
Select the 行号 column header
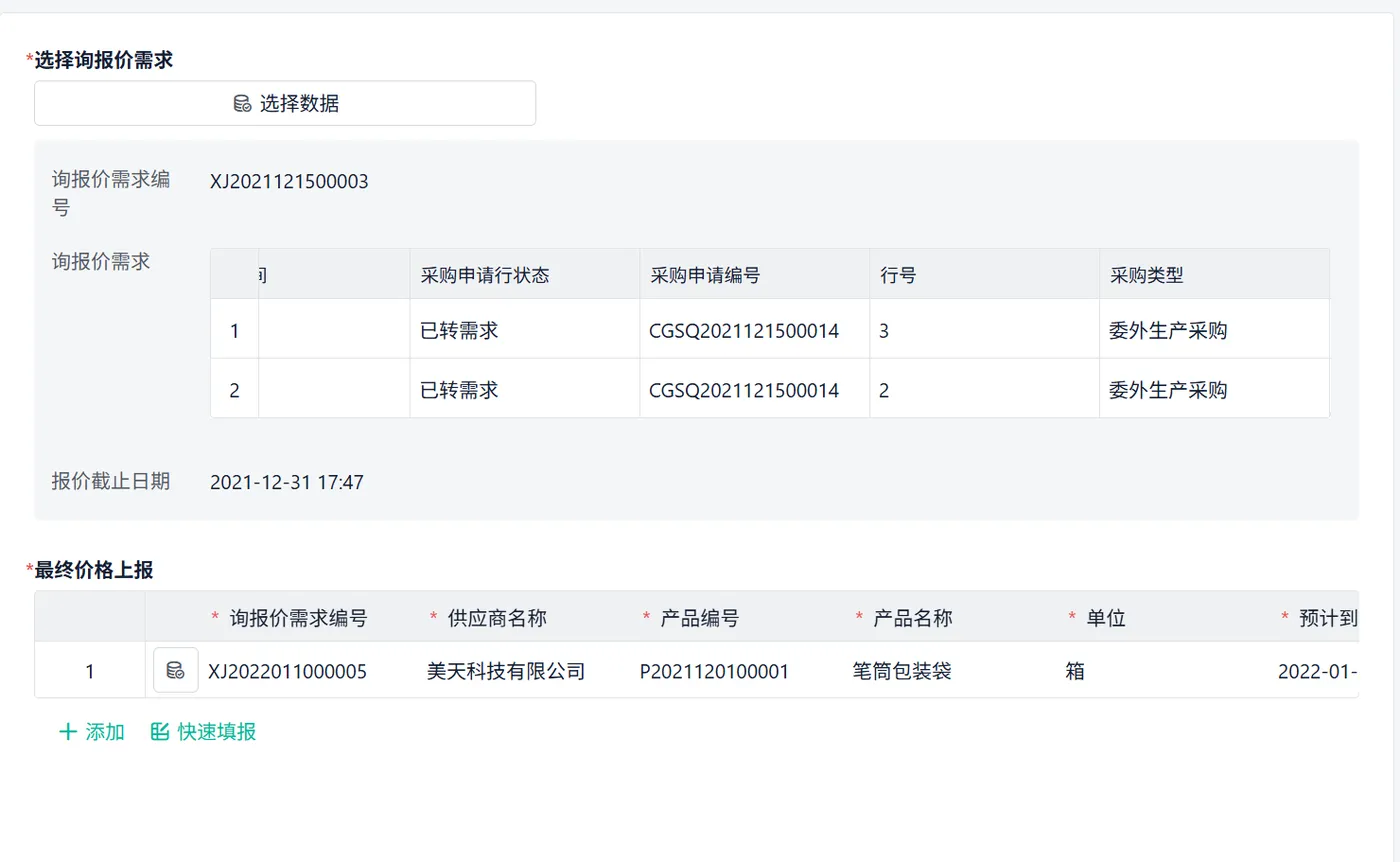(898, 276)
